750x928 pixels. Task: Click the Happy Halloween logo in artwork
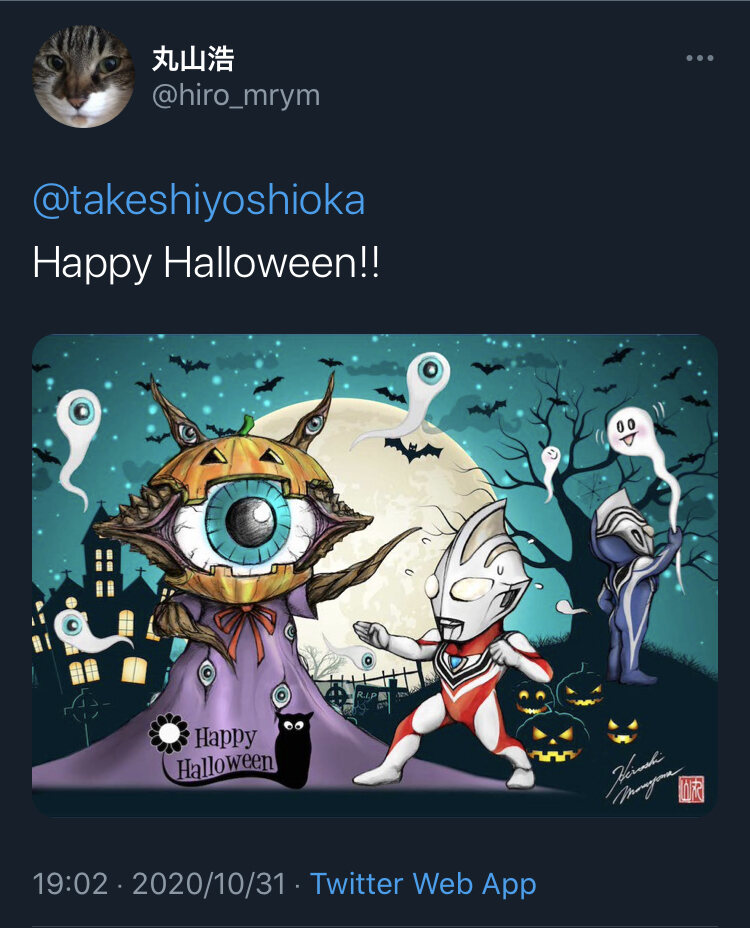click(215, 752)
